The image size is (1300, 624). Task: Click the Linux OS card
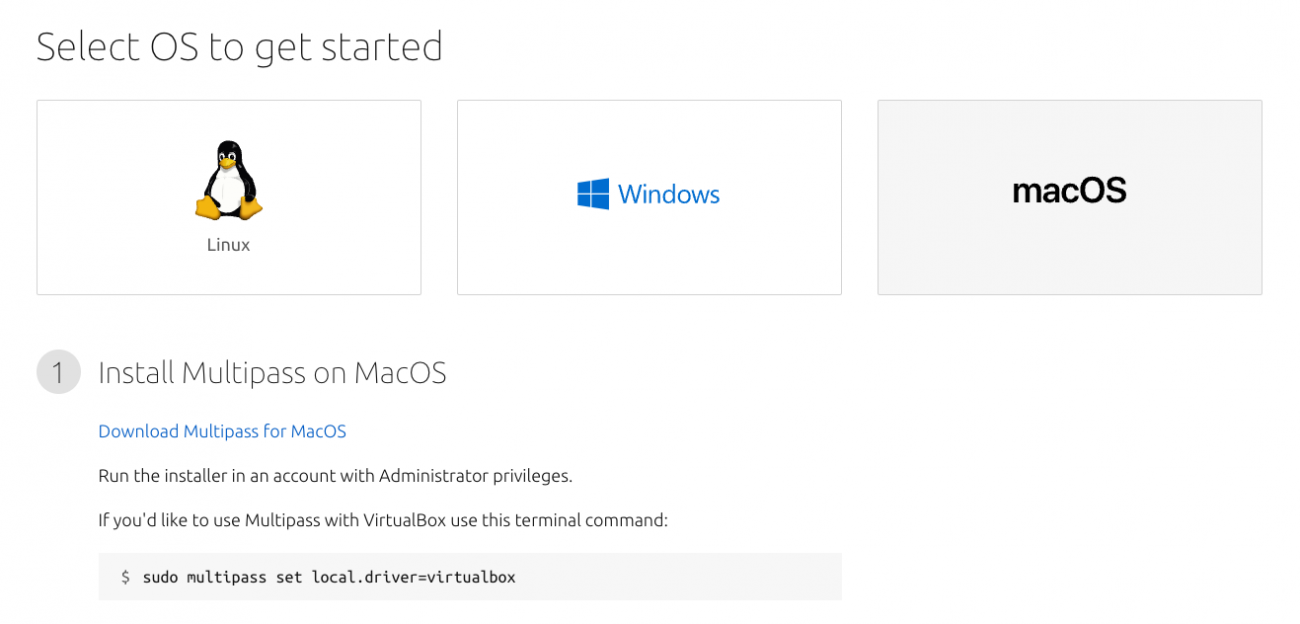[228, 197]
